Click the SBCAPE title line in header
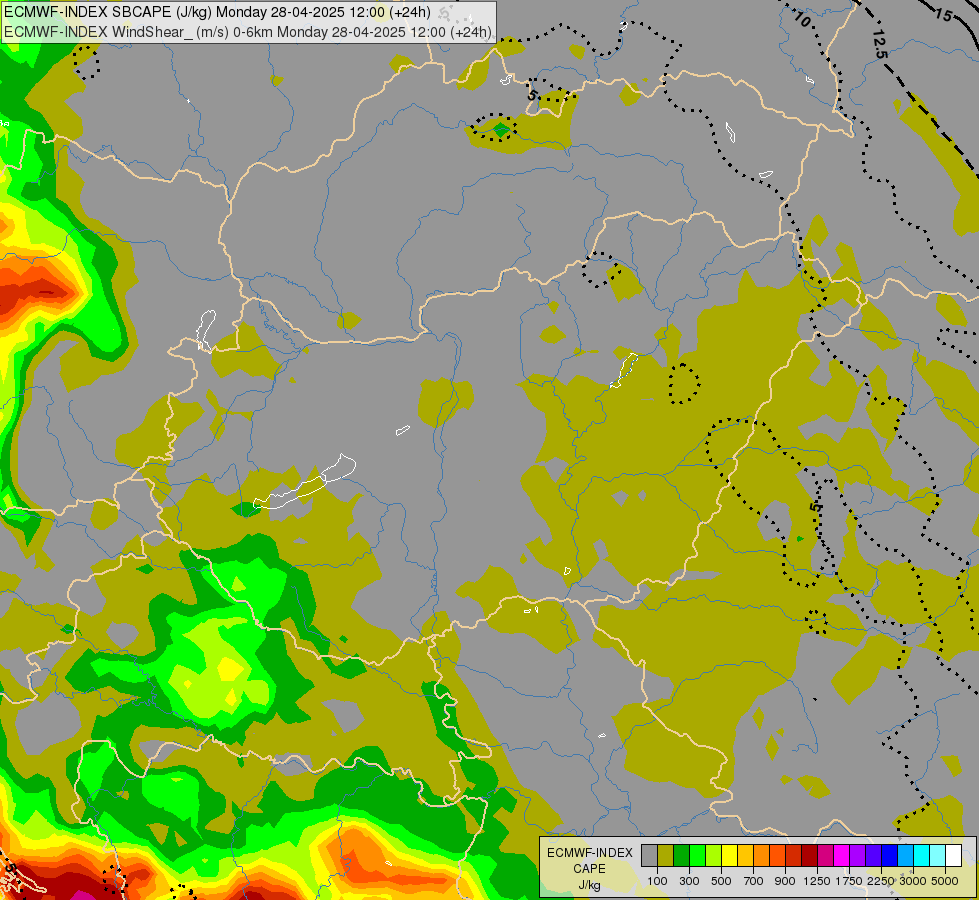Image resolution: width=979 pixels, height=900 pixels. (217, 12)
